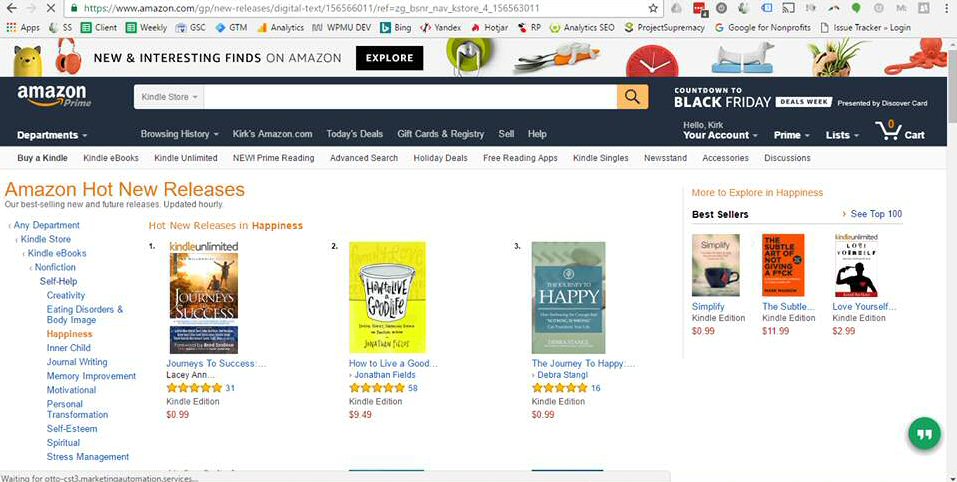Click the Google Cast extension icon
957x482 pixels.
click(788, 8)
